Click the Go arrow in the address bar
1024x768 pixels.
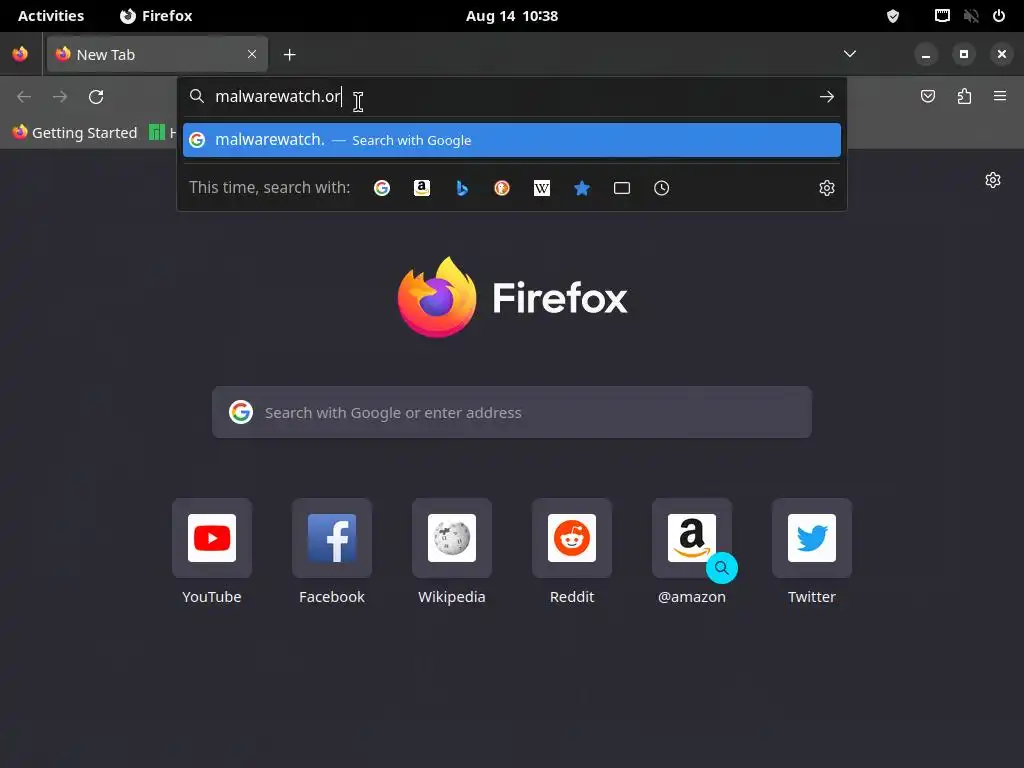[827, 97]
